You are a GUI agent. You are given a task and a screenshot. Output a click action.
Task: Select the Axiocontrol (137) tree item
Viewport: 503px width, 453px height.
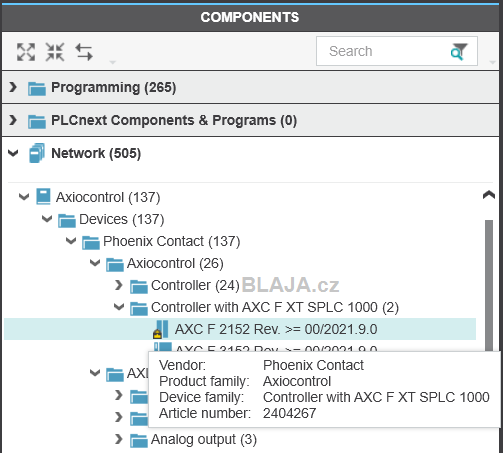(108, 197)
